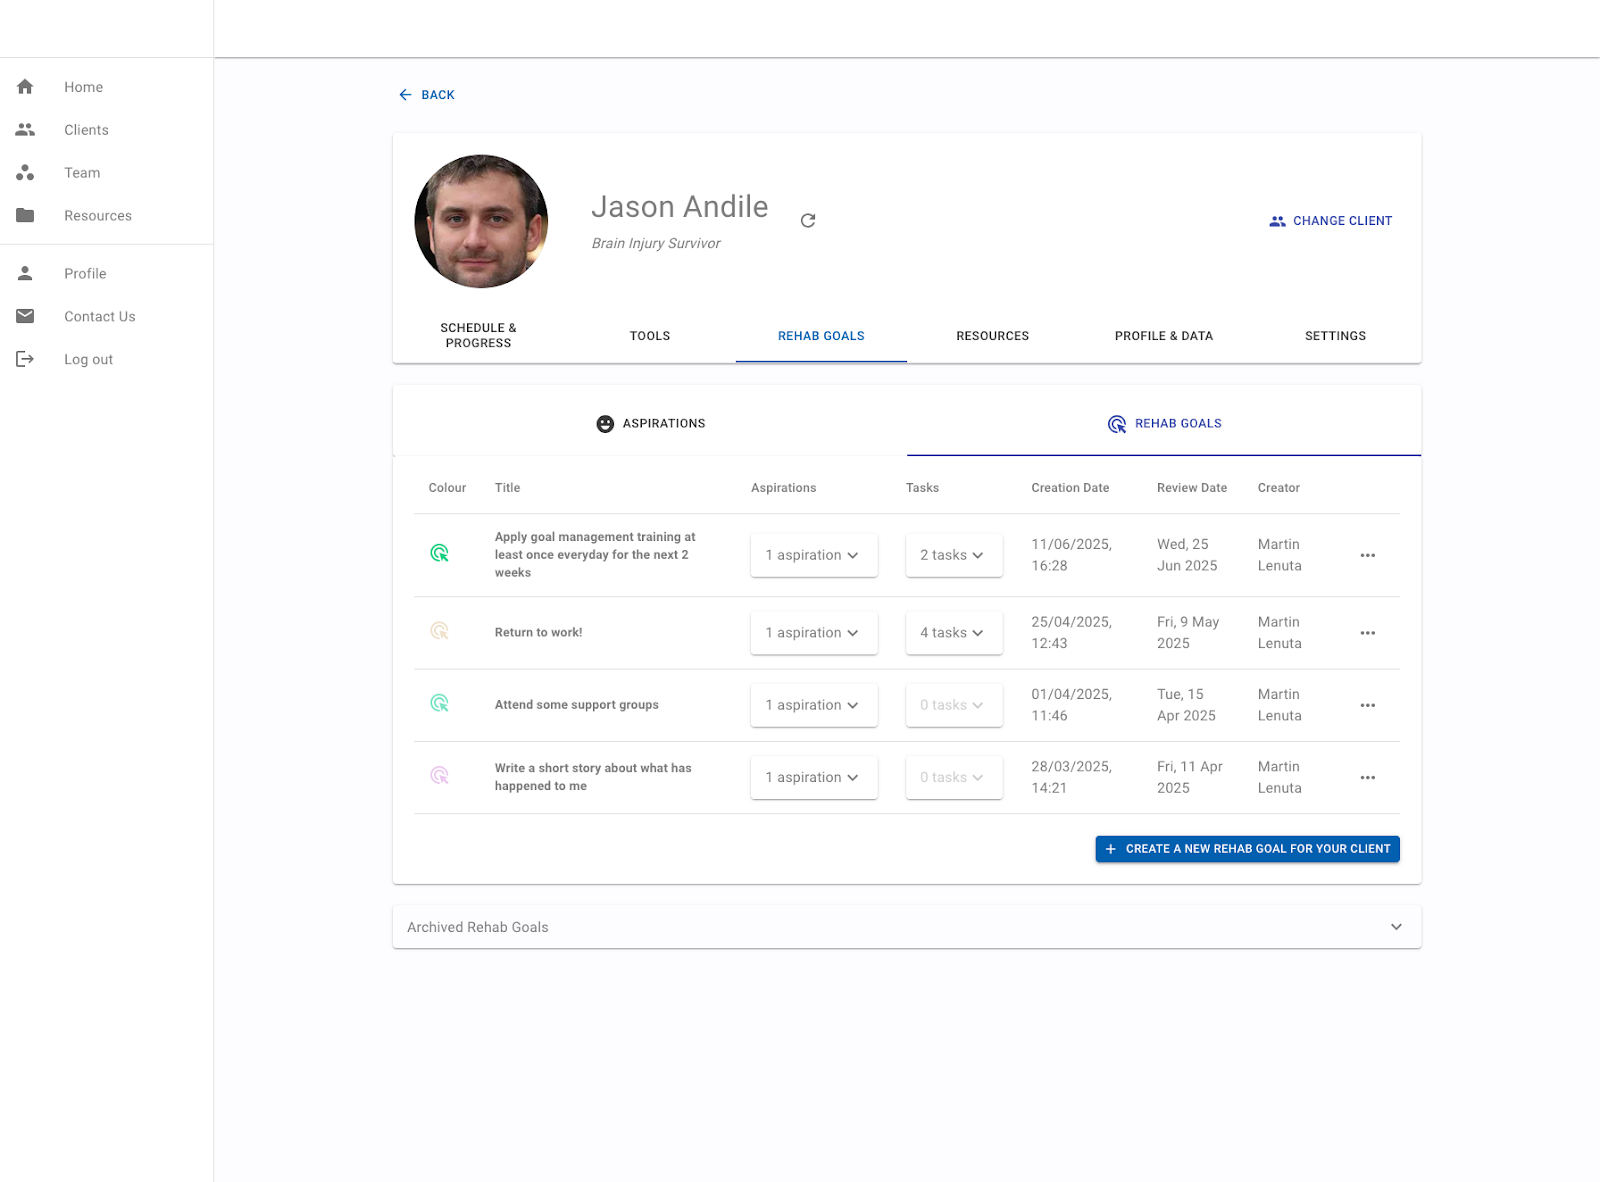1600x1182 pixels.
Task: Open the Team menu item
Action: click(106, 173)
